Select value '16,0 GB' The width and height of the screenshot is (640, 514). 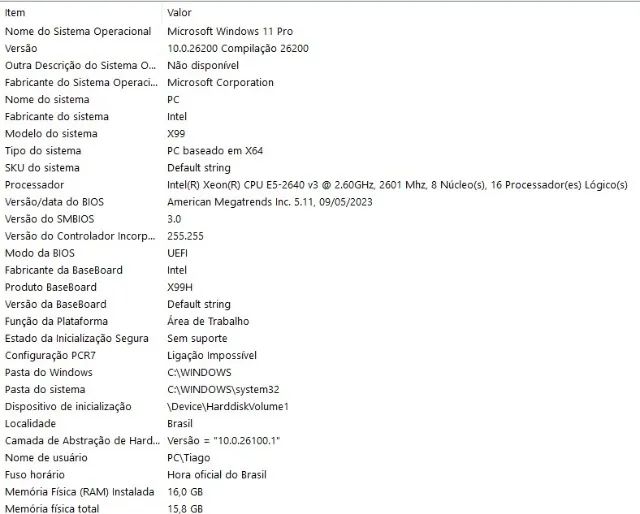coord(185,492)
